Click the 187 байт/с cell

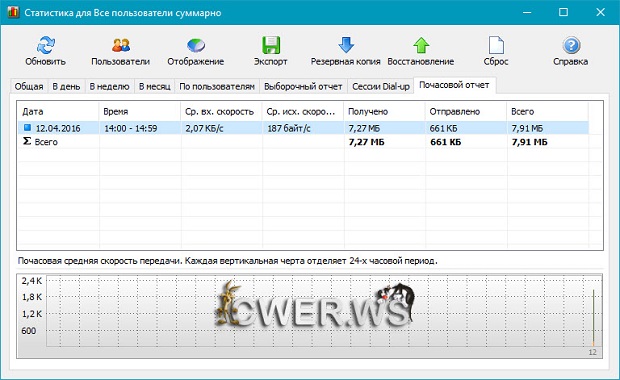(289, 128)
